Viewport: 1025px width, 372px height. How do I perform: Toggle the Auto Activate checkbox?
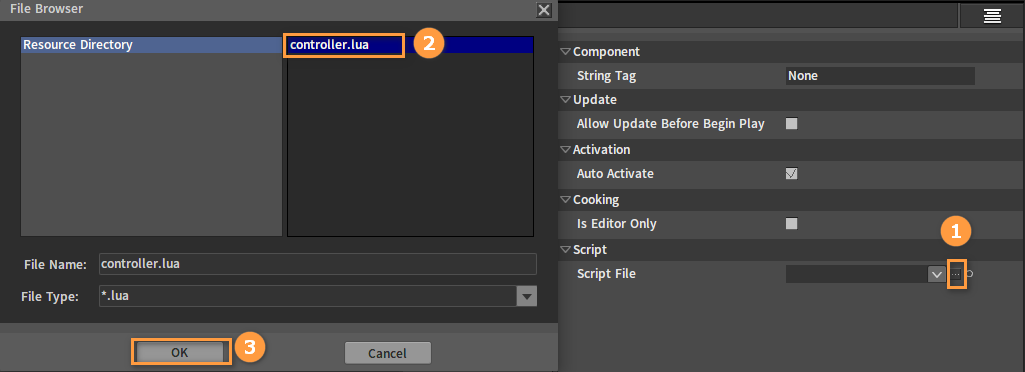791,174
